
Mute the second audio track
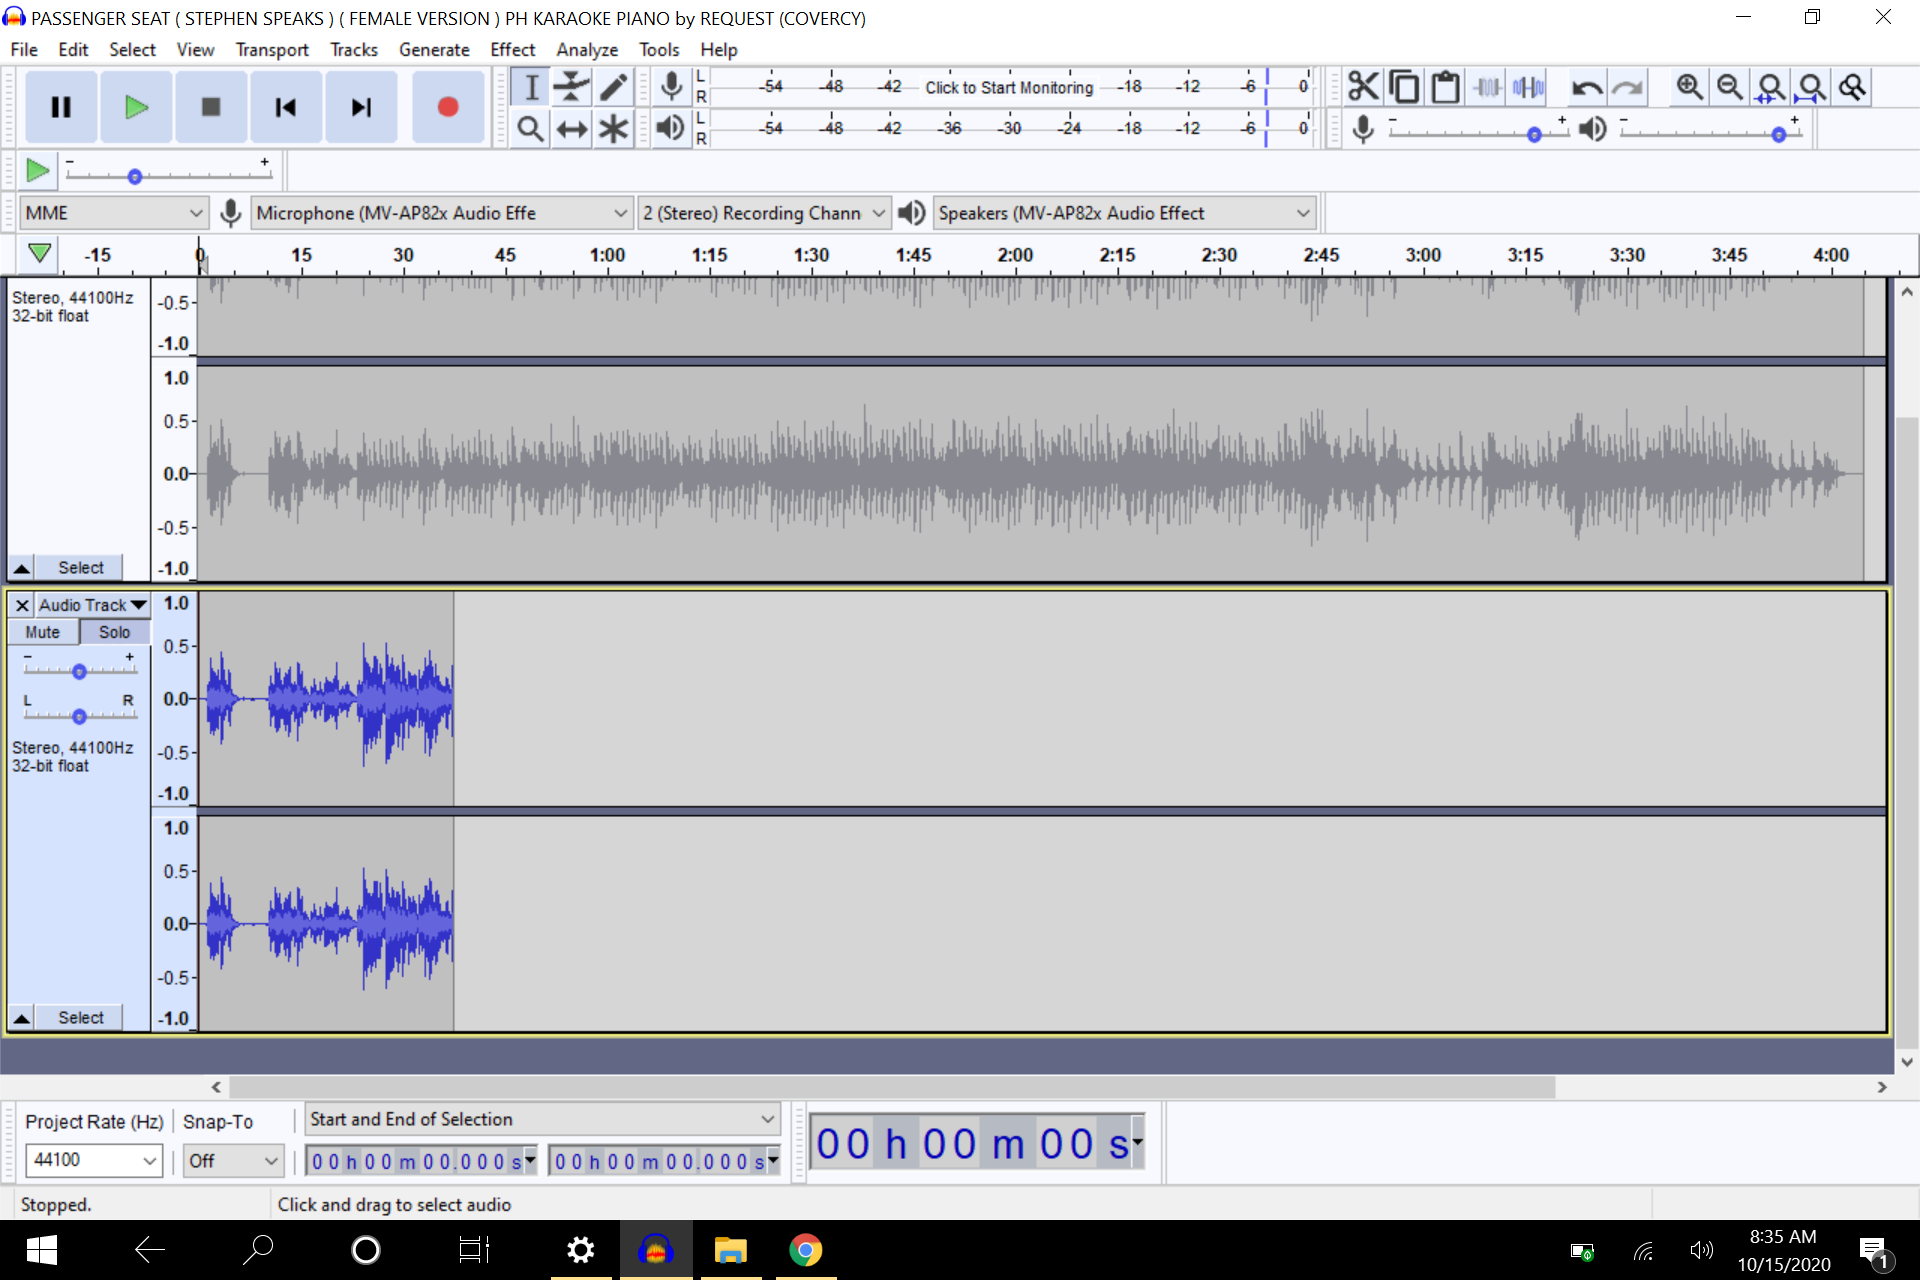(42, 631)
